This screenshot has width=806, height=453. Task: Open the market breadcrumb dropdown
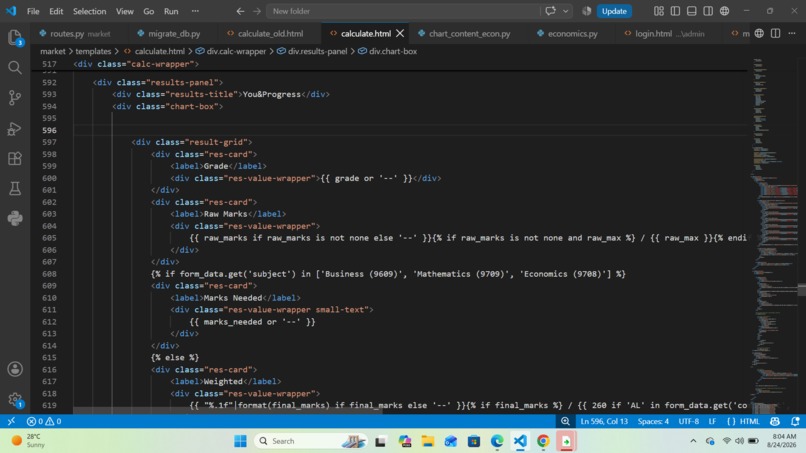[x=52, y=51]
